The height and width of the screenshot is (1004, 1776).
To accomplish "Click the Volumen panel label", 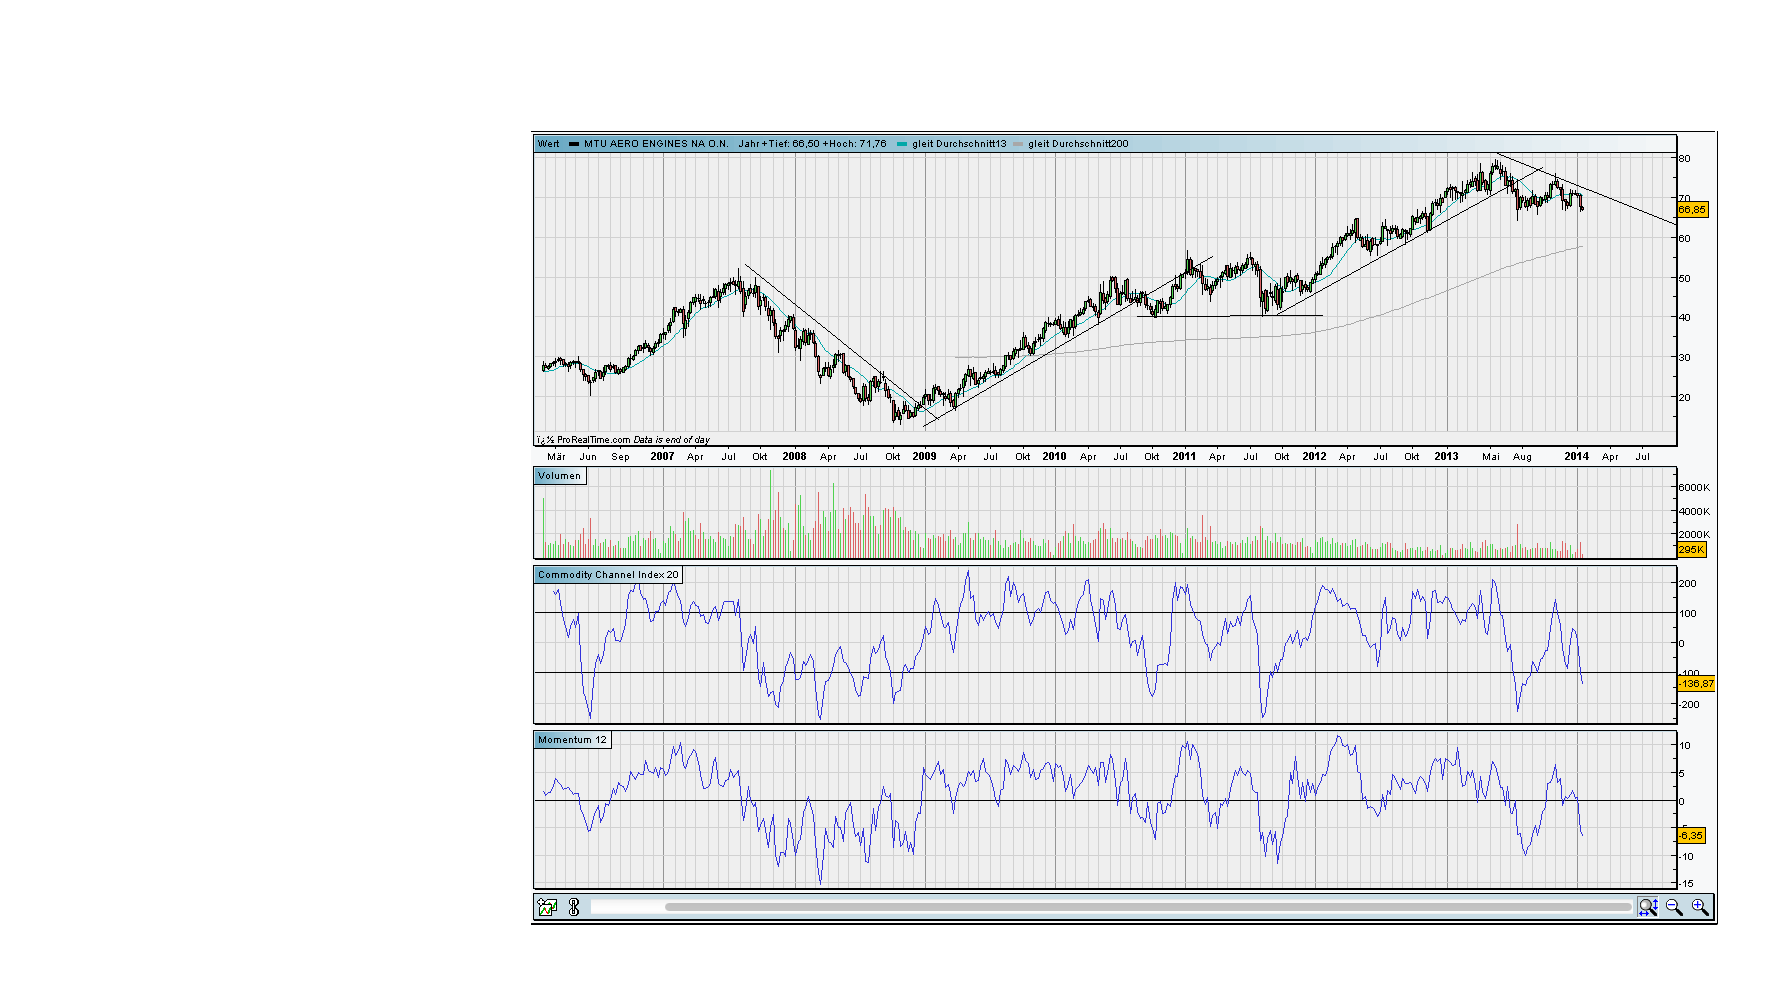I will [x=559, y=476].
